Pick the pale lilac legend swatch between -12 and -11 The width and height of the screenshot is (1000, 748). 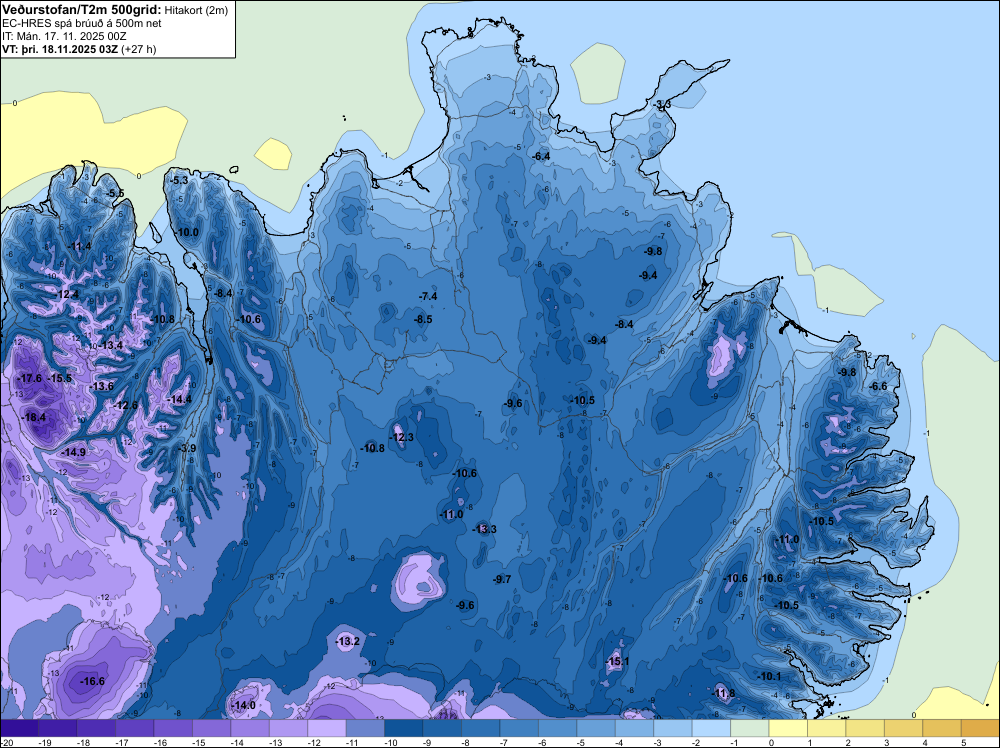327,728
